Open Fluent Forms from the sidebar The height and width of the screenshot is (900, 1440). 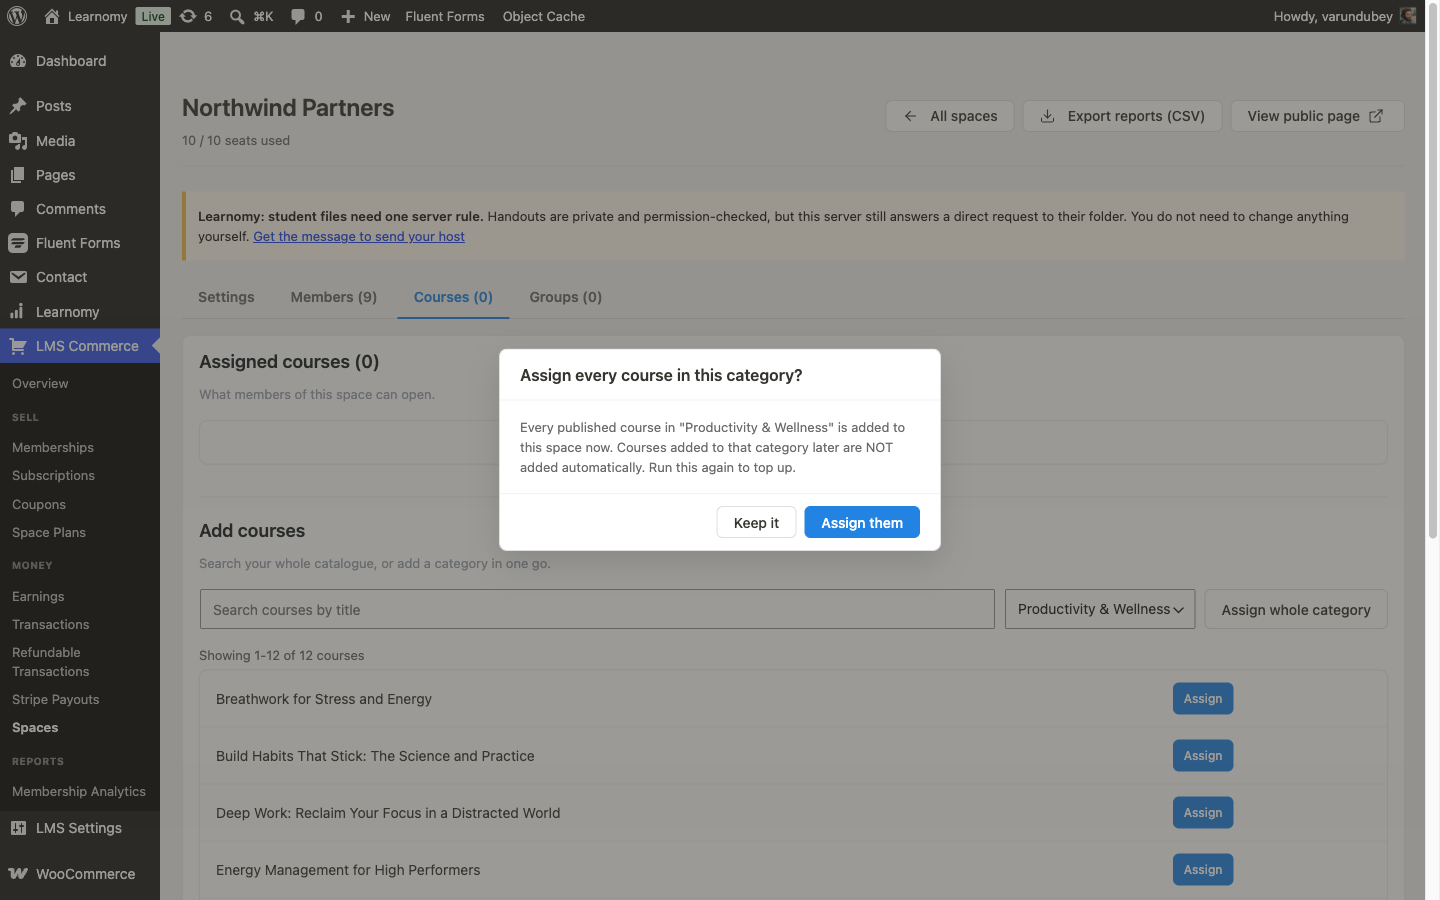pos(80,243)
